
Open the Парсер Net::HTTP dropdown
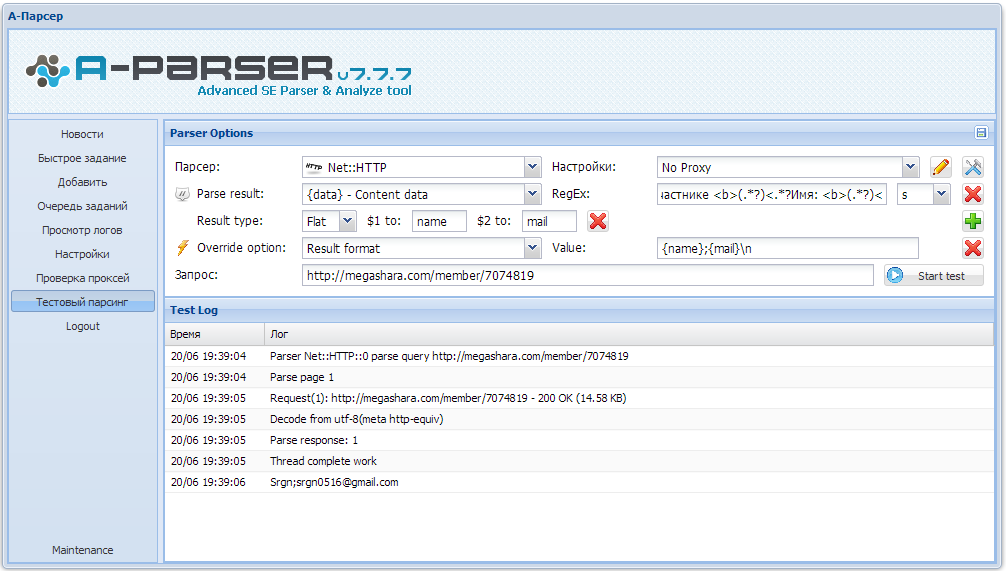click(x=533, y=167)
